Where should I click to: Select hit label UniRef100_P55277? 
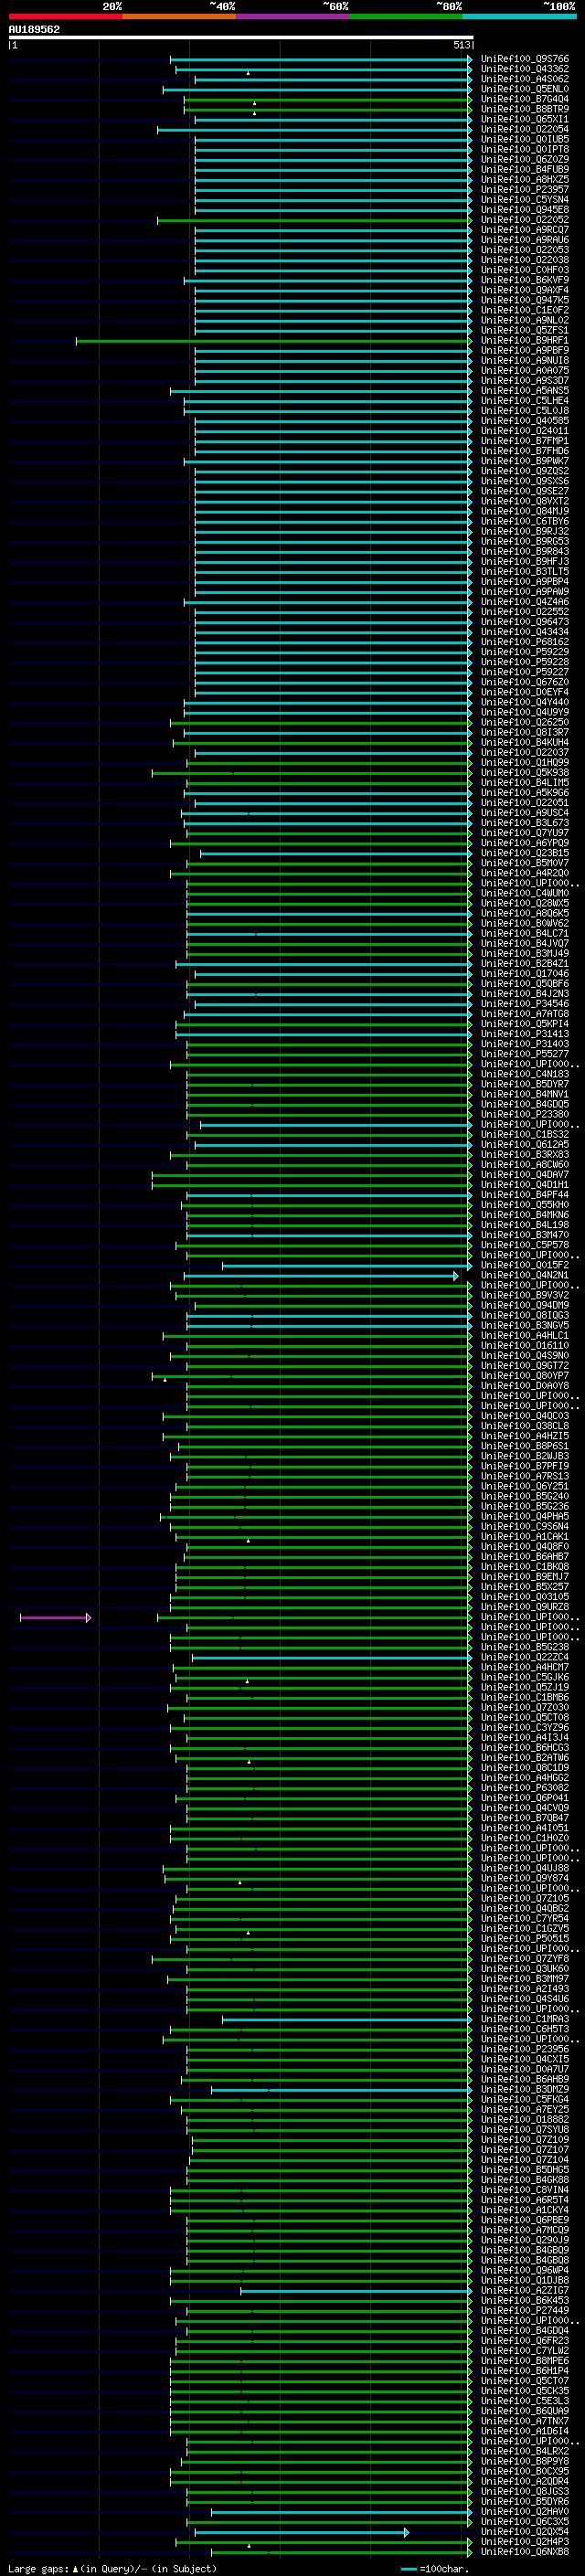click(x=524, y=1054)
